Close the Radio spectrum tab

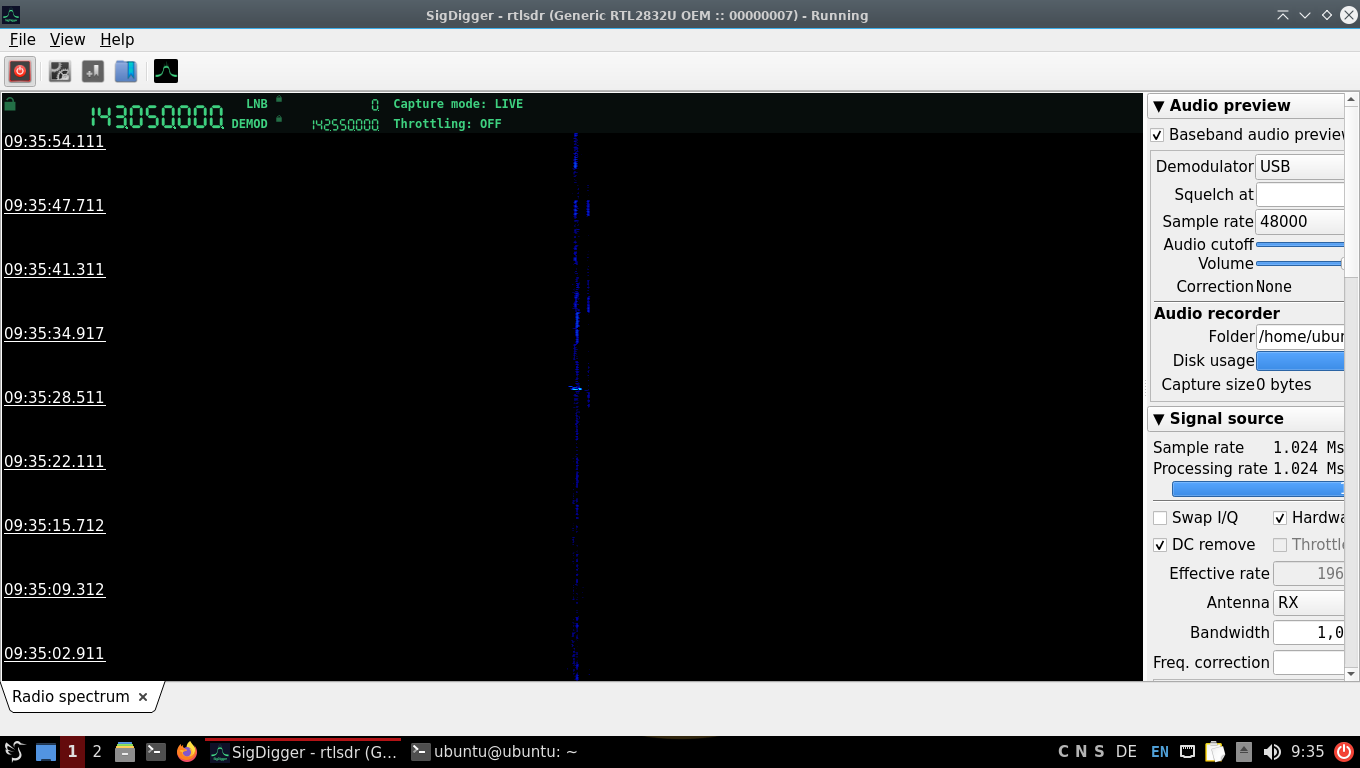click(x=143, y=697)
